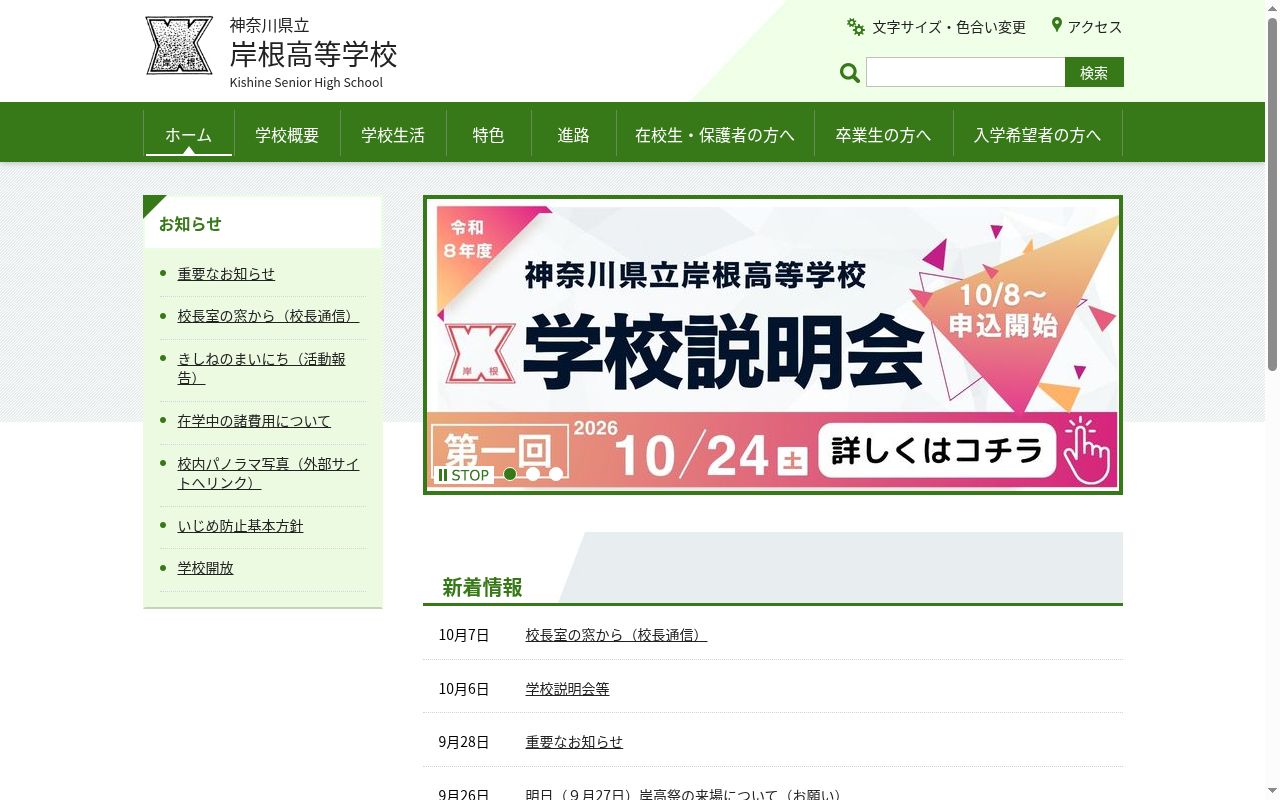
Task: Open 在学中の諸費用について link
Action: (254, 421)
